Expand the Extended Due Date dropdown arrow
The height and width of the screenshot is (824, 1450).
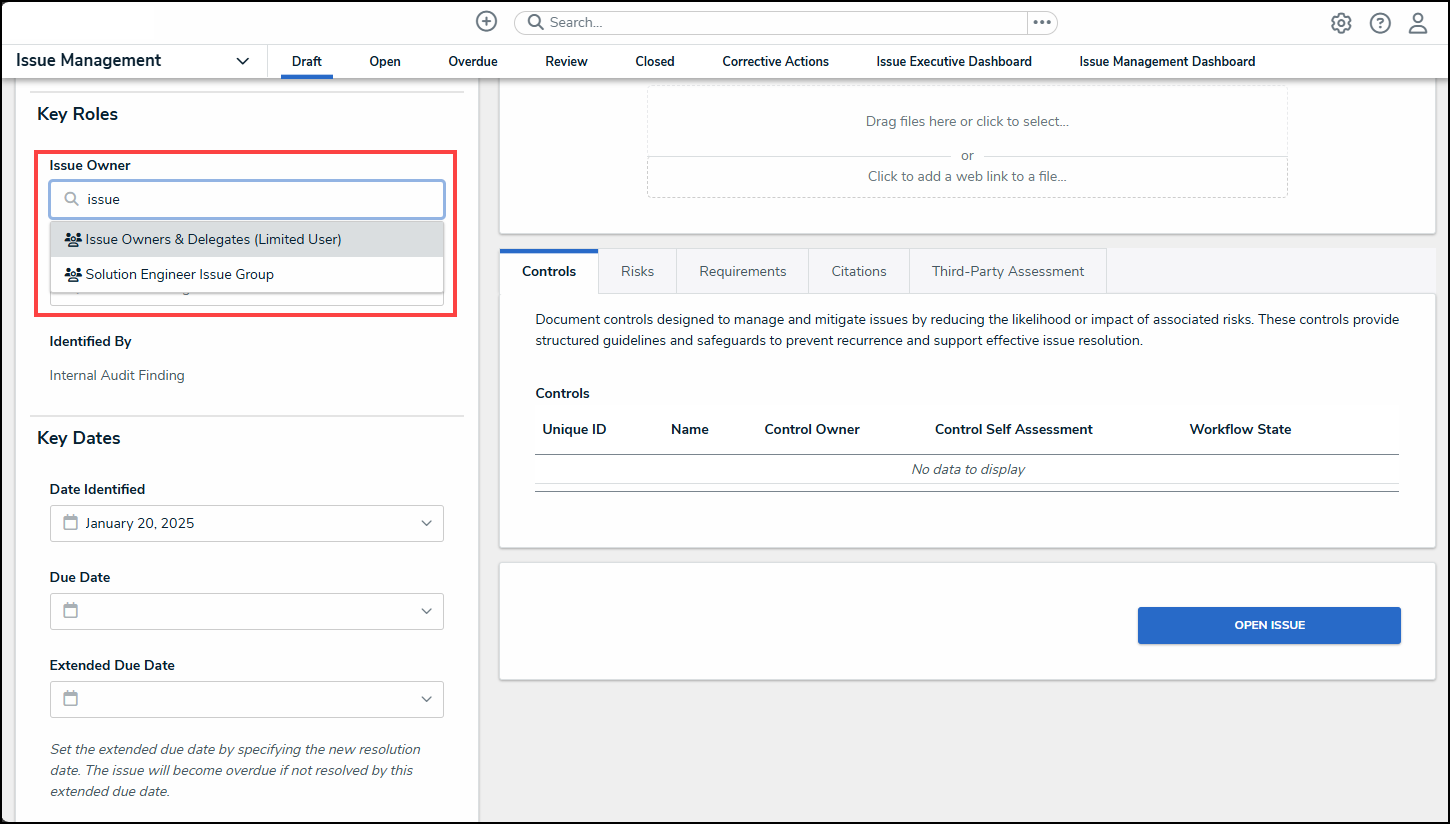point(426,699)
